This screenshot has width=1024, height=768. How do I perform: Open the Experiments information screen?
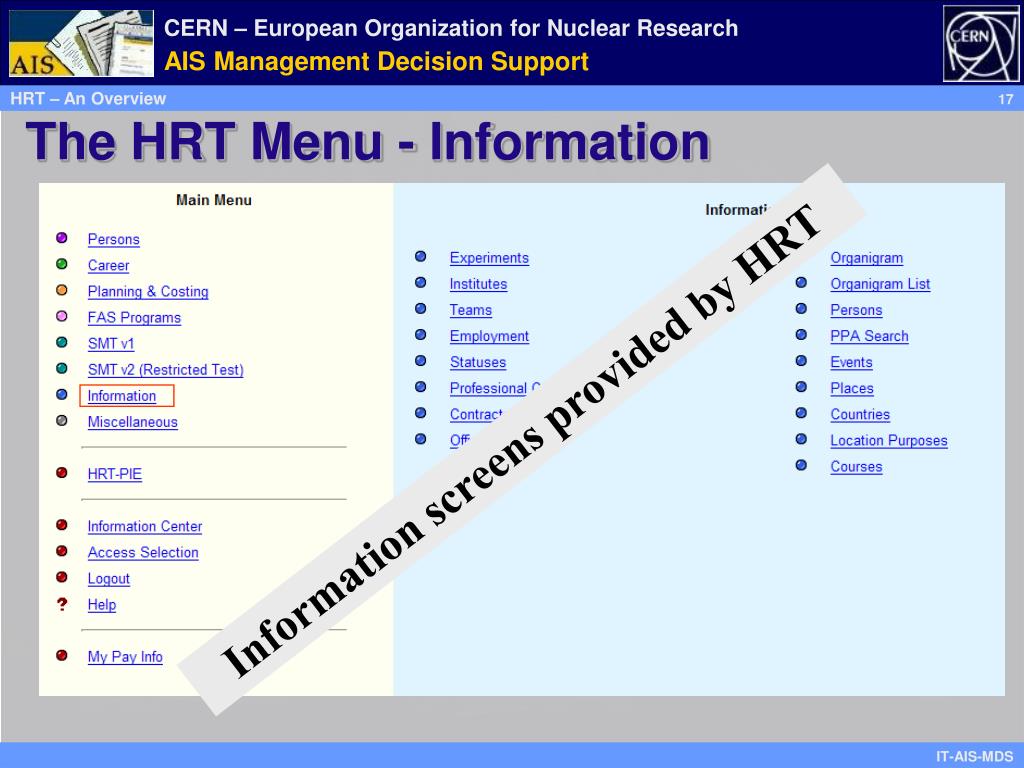tap(489, 259)
